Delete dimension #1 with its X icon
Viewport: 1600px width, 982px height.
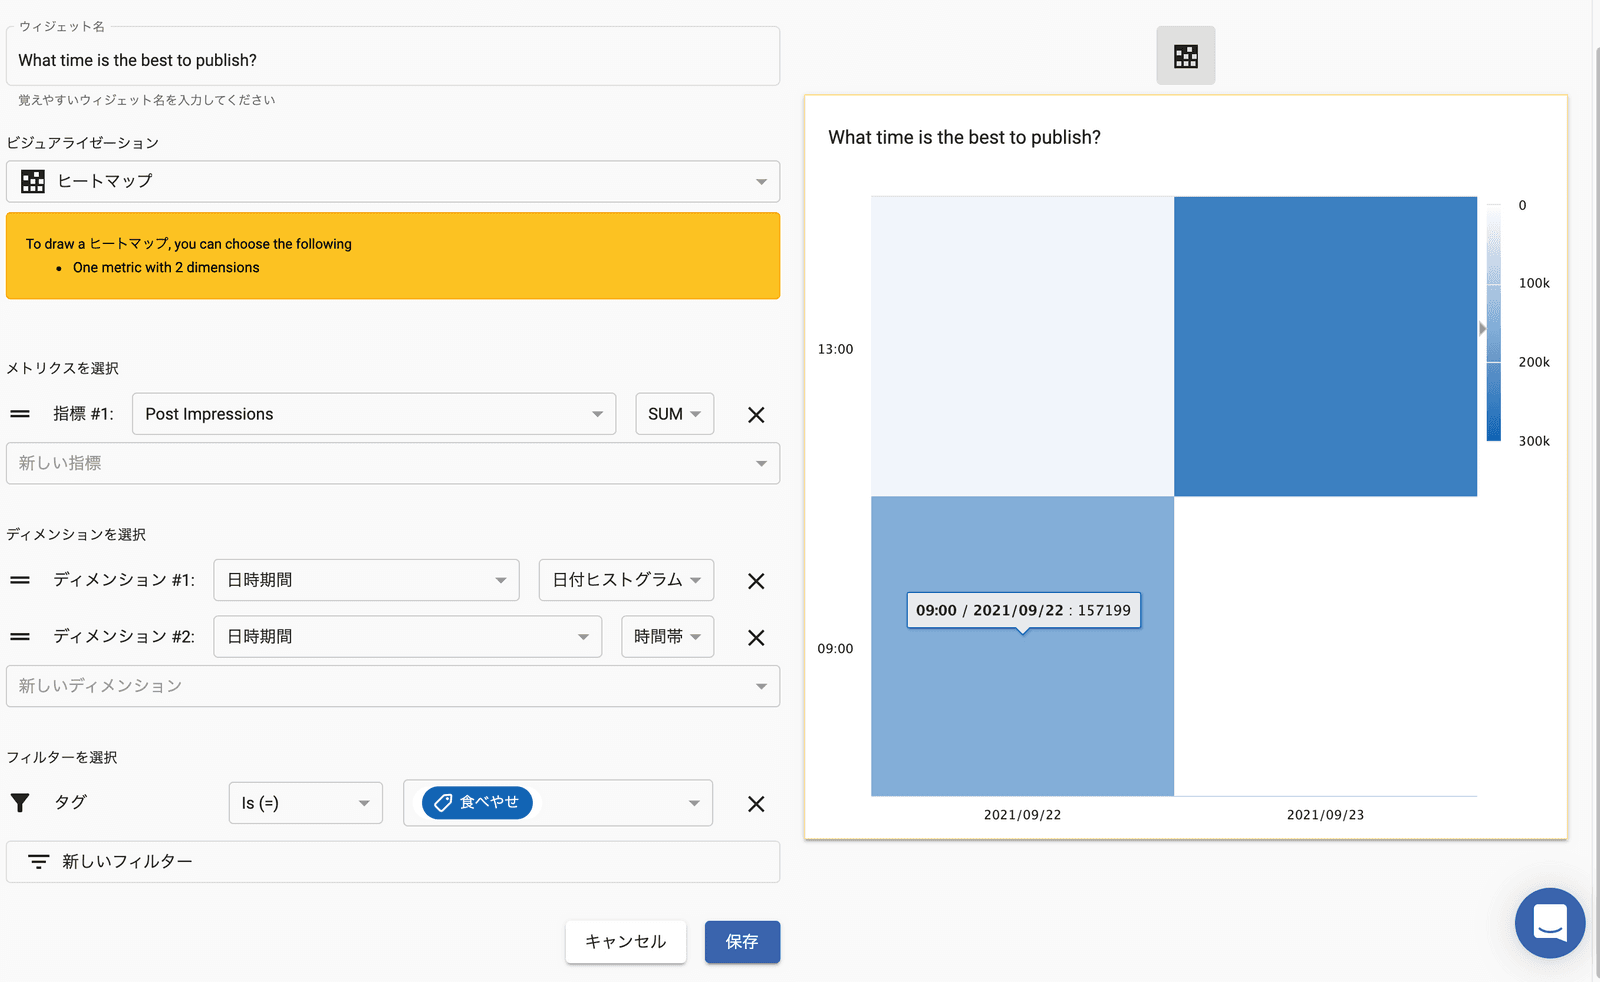point(756,581)
